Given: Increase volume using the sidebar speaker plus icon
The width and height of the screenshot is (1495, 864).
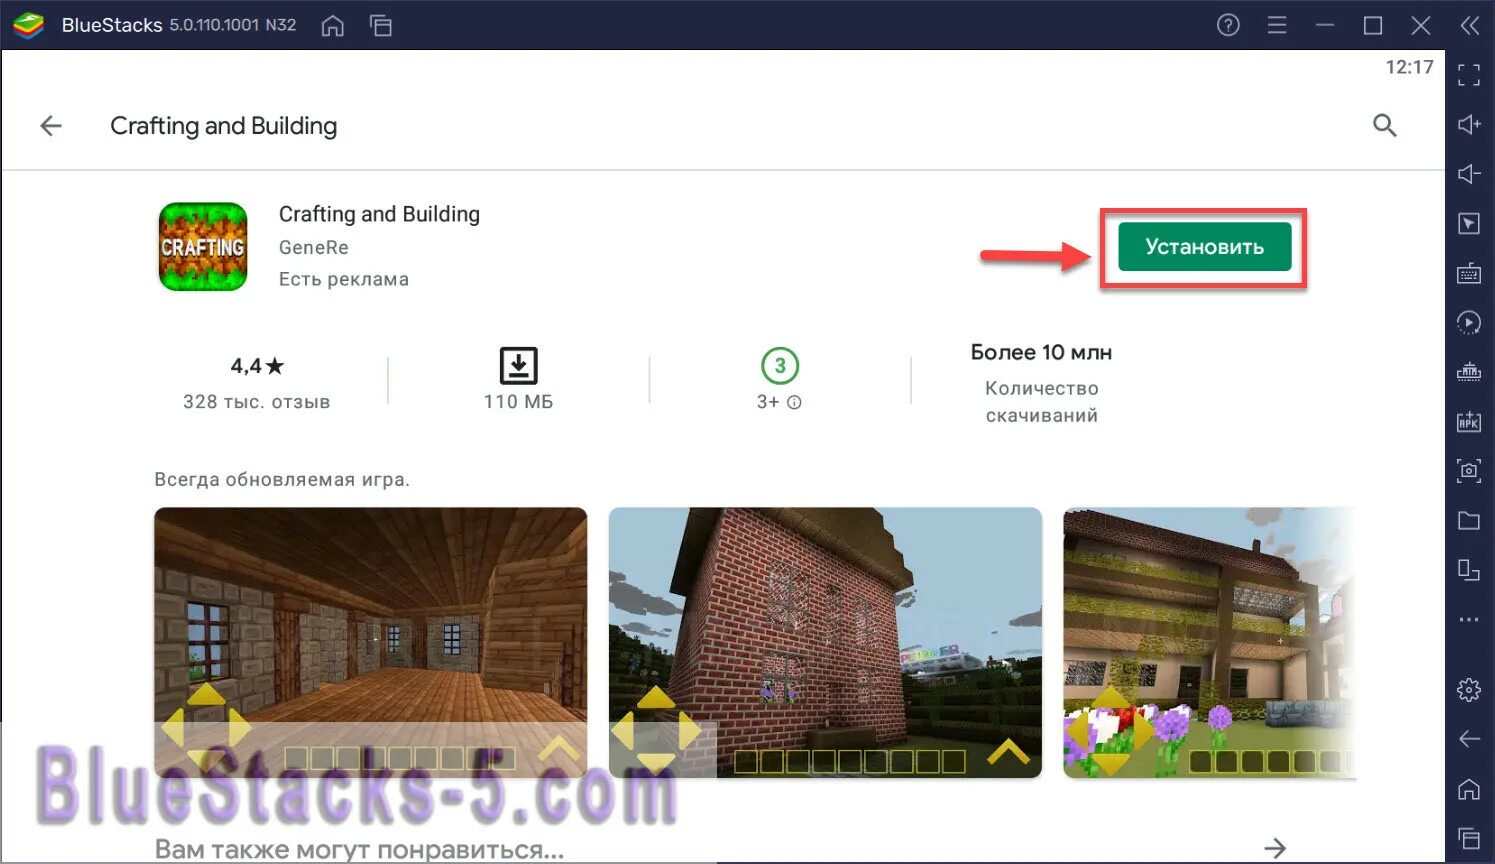Looking at the screenshot, I should 1469,124.
